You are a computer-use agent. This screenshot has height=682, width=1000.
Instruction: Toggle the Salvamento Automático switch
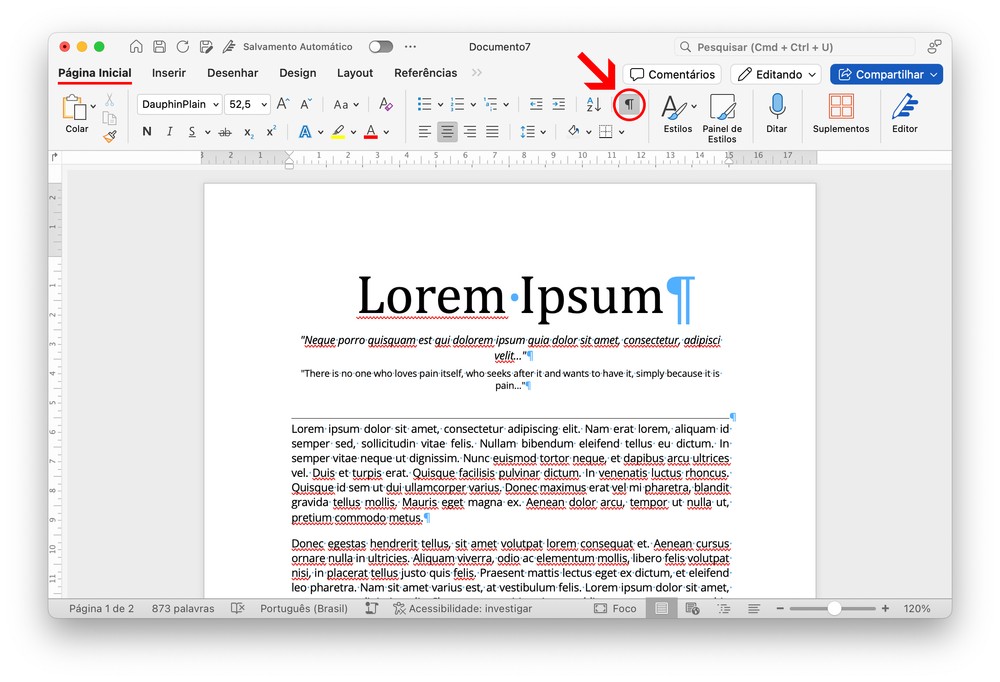click(x=380, y=47)
